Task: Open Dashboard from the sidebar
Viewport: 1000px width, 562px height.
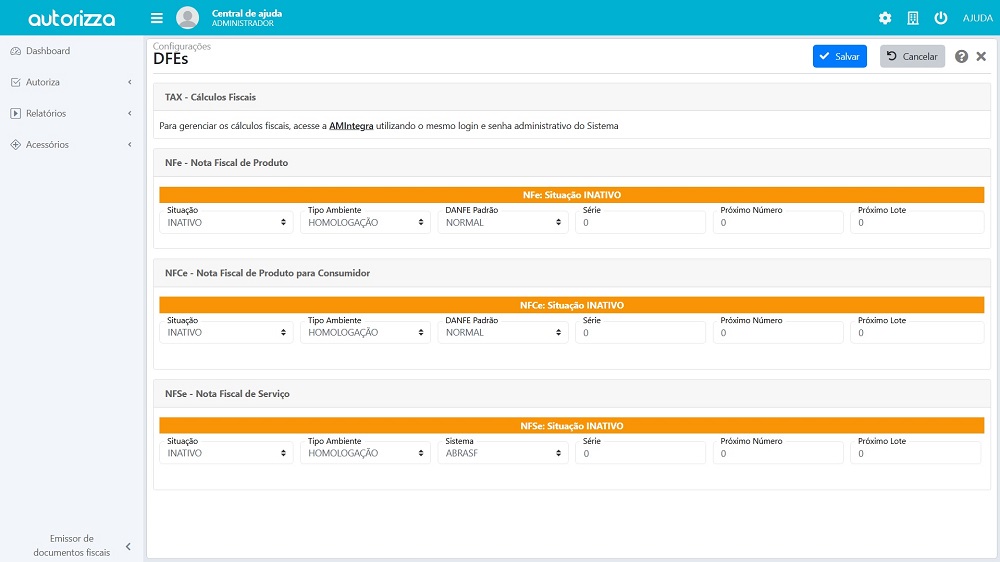Action: point(47,51)
